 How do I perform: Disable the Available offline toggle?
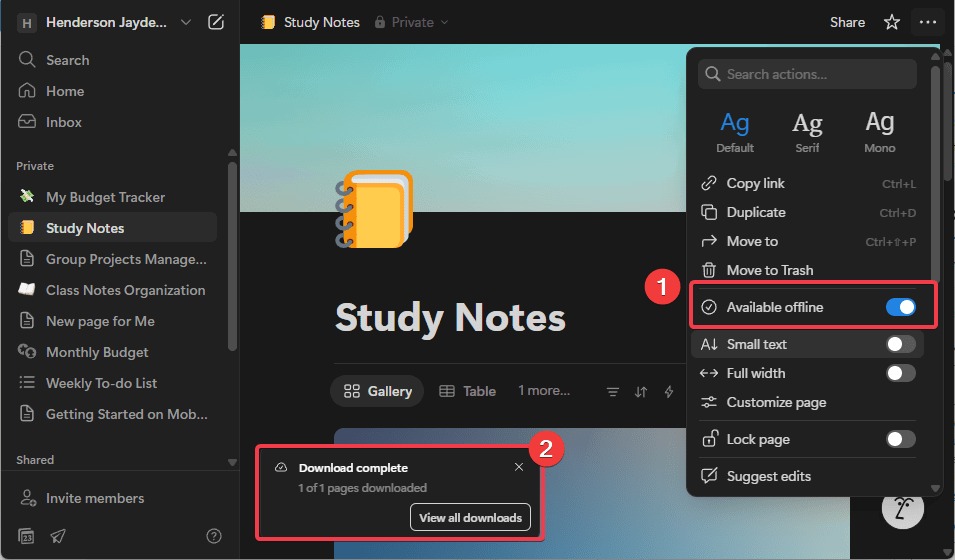click(x=900, y=307)
